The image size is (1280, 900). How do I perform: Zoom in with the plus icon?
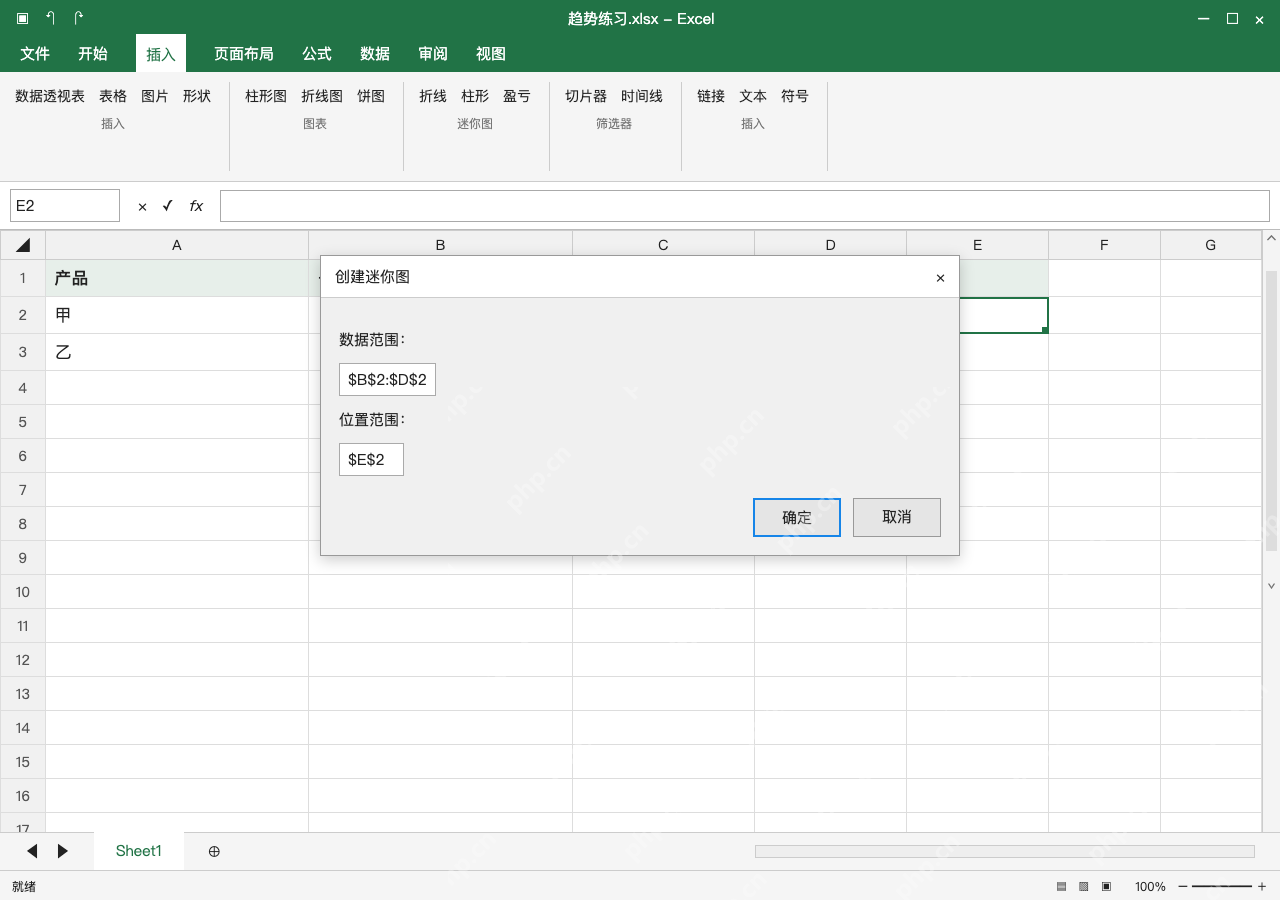(x=1262, y=887)
